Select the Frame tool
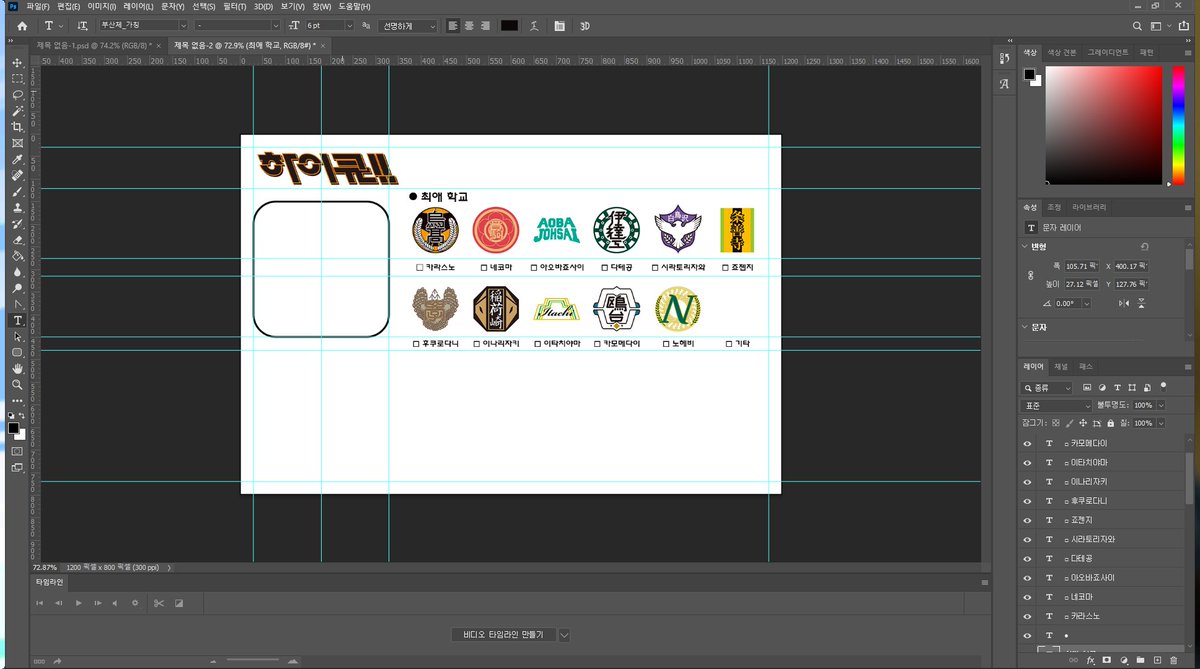 pos(17,143)
